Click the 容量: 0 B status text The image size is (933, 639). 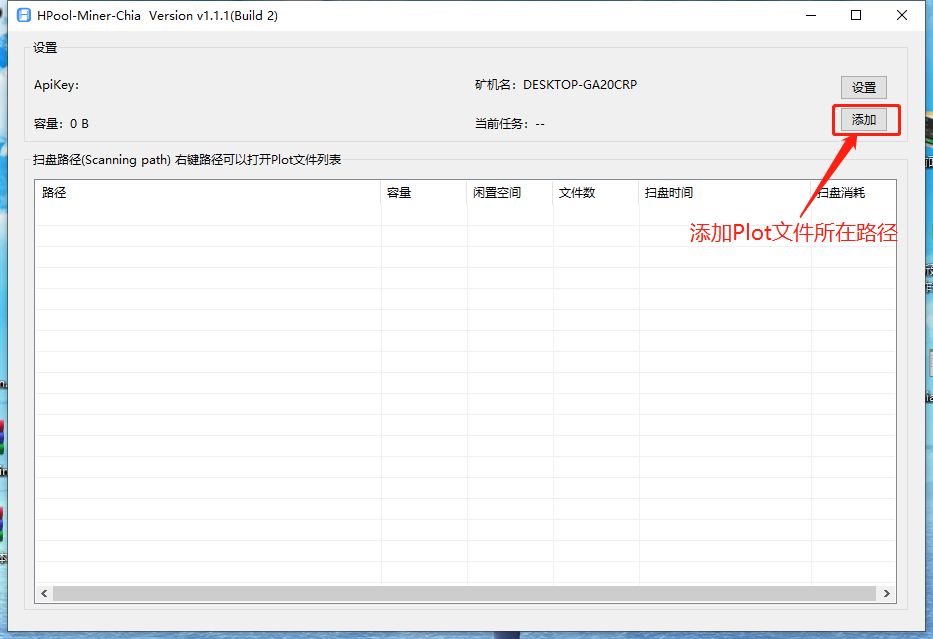tap(61, 124)
